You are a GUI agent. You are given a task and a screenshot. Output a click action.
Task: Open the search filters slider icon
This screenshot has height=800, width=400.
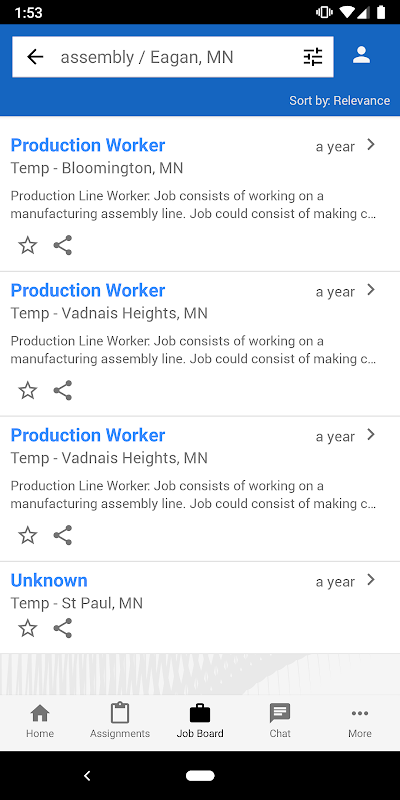[x=313, y=57]
